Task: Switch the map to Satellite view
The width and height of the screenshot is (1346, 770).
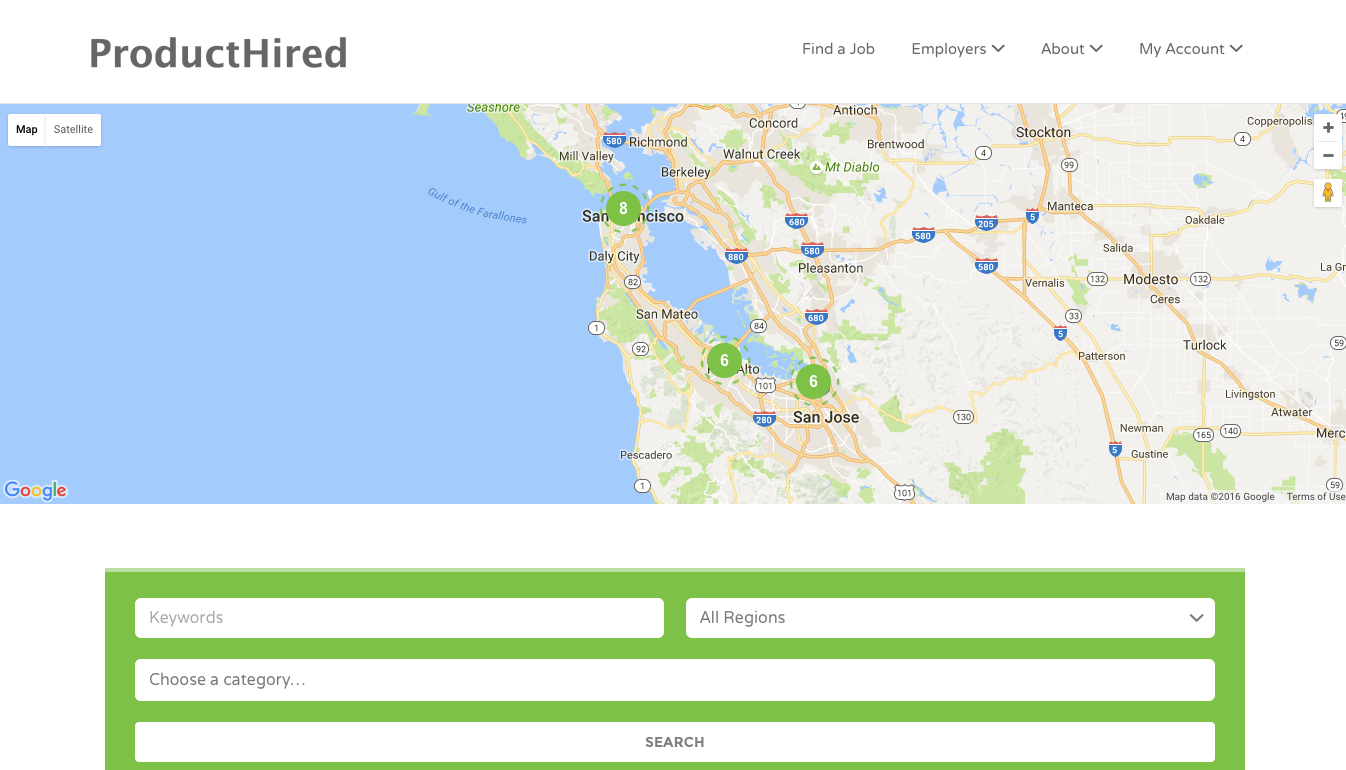Action: 73,130
